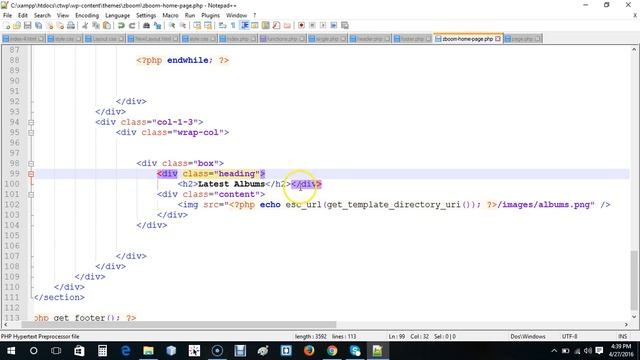Run macro multiple times icon
Image resolution: width=640 pixels, height=360 pixels.
pos(333,25)
